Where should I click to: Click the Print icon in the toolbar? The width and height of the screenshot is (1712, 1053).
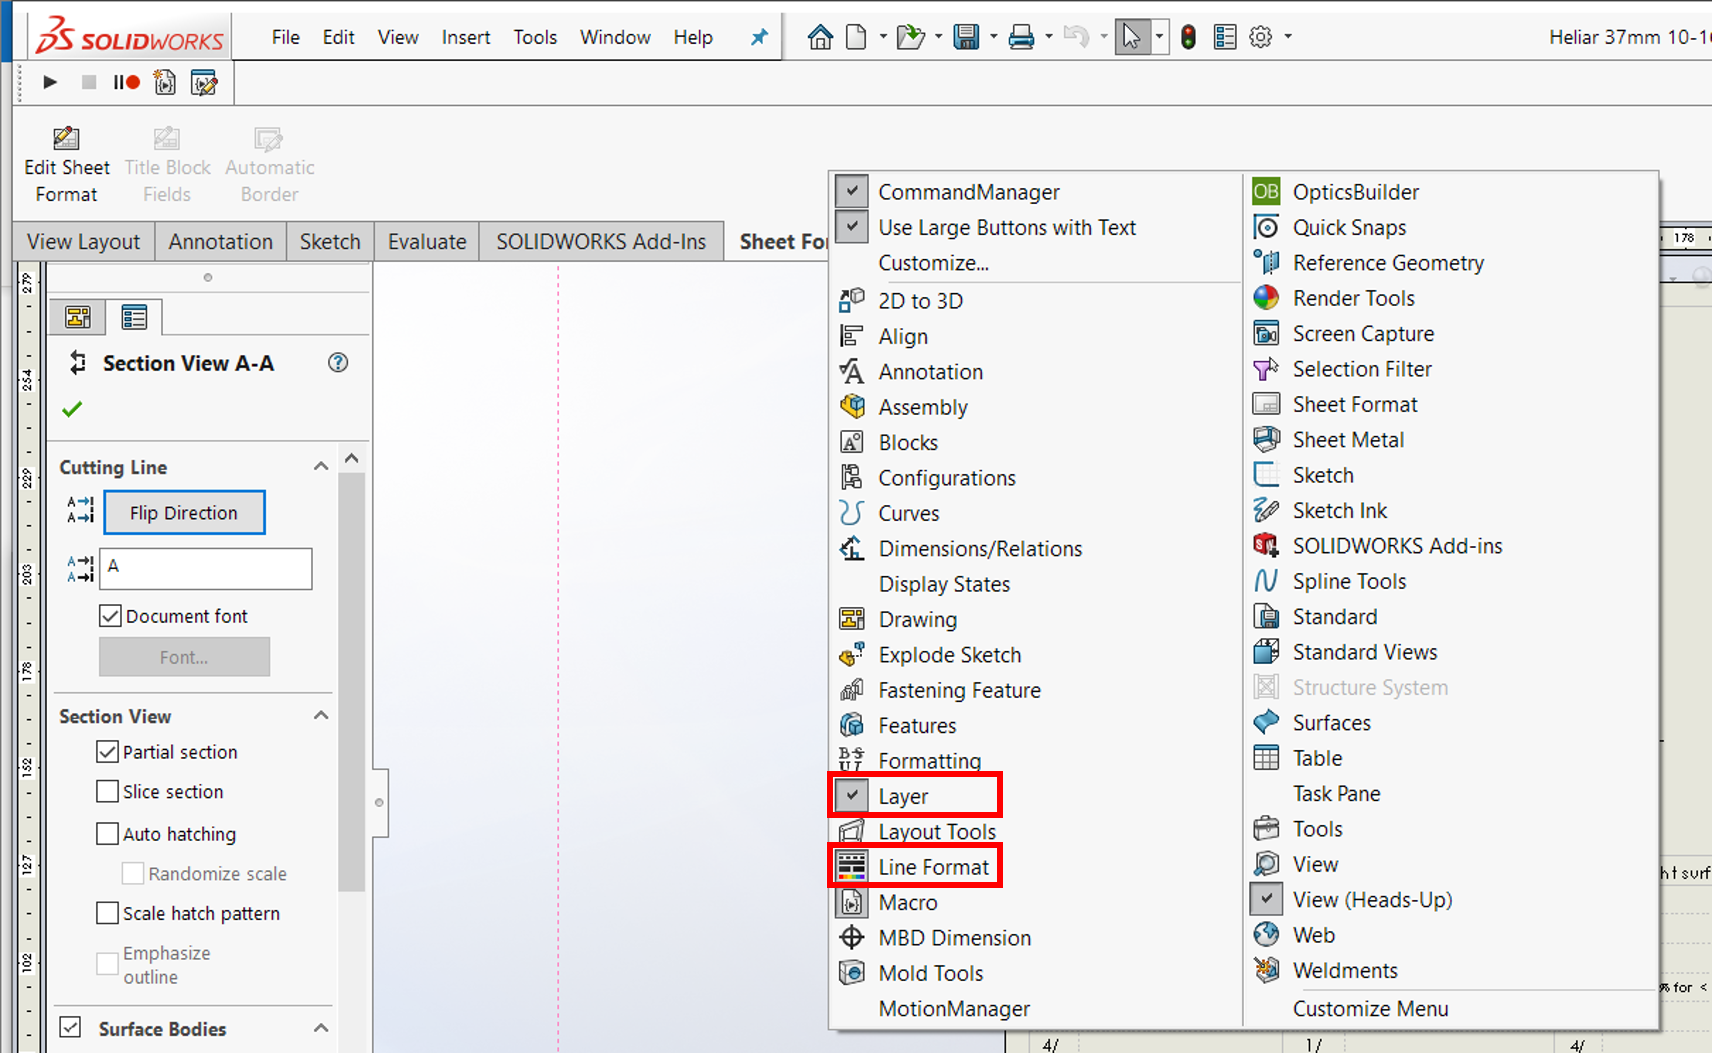tap(1020, 36)
